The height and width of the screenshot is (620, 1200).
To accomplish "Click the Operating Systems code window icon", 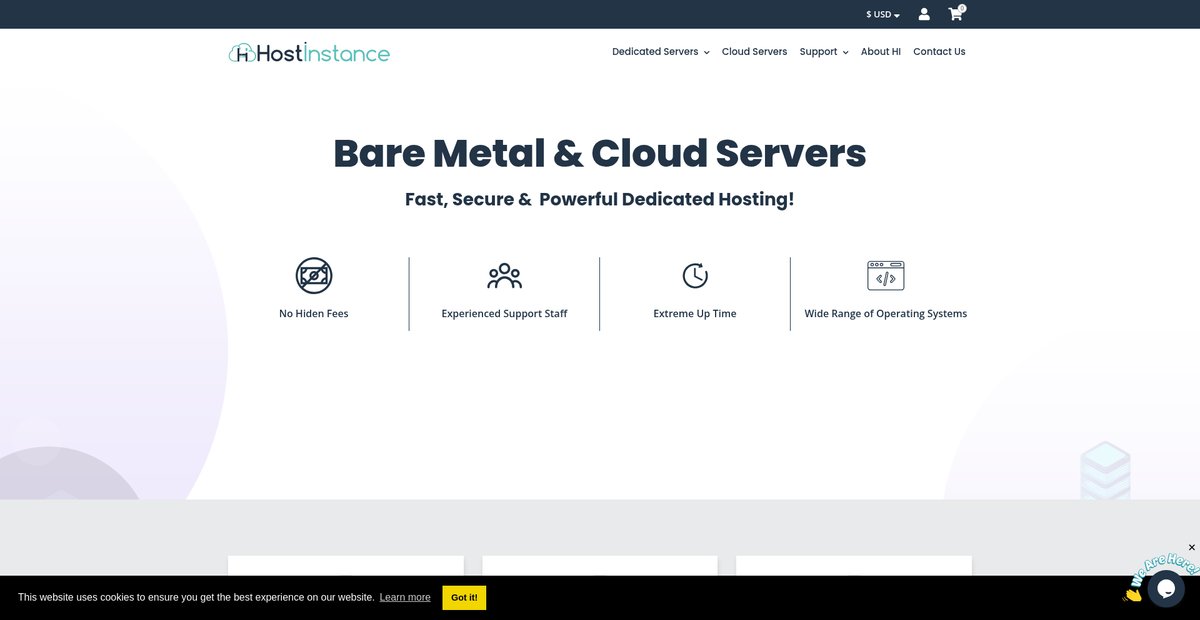I will tap(886, 275).
